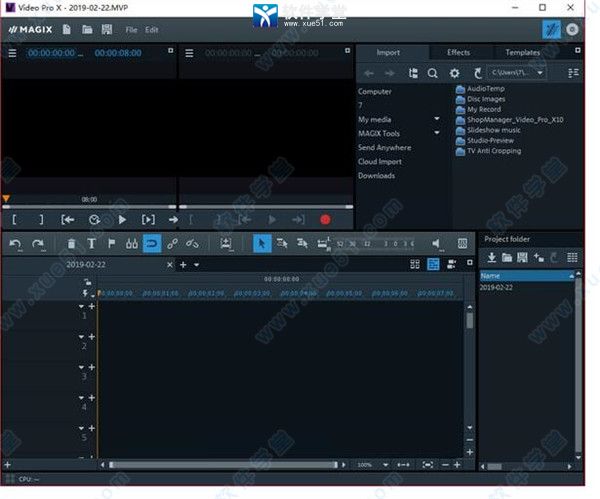Jump to range start

tap(68, 220)
